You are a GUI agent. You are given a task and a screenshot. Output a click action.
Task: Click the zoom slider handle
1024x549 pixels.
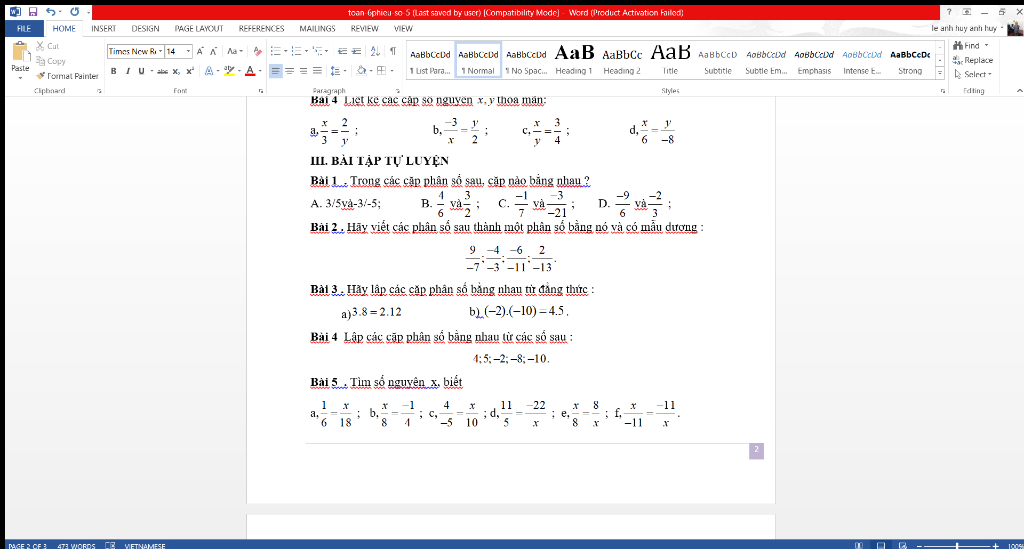[x=957, y=545]
